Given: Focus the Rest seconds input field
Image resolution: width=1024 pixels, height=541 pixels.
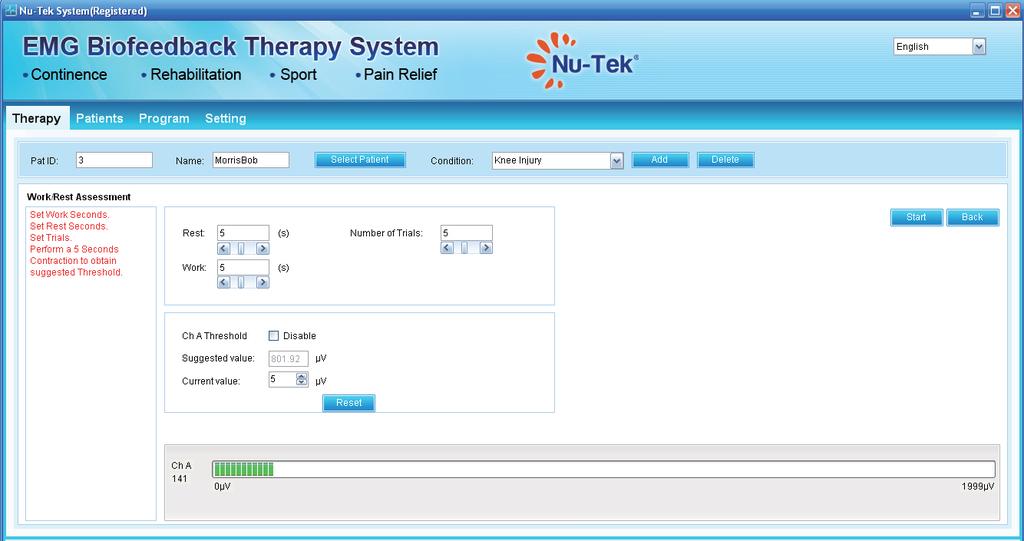Looking at the screenshot, I should click(243, 233).
